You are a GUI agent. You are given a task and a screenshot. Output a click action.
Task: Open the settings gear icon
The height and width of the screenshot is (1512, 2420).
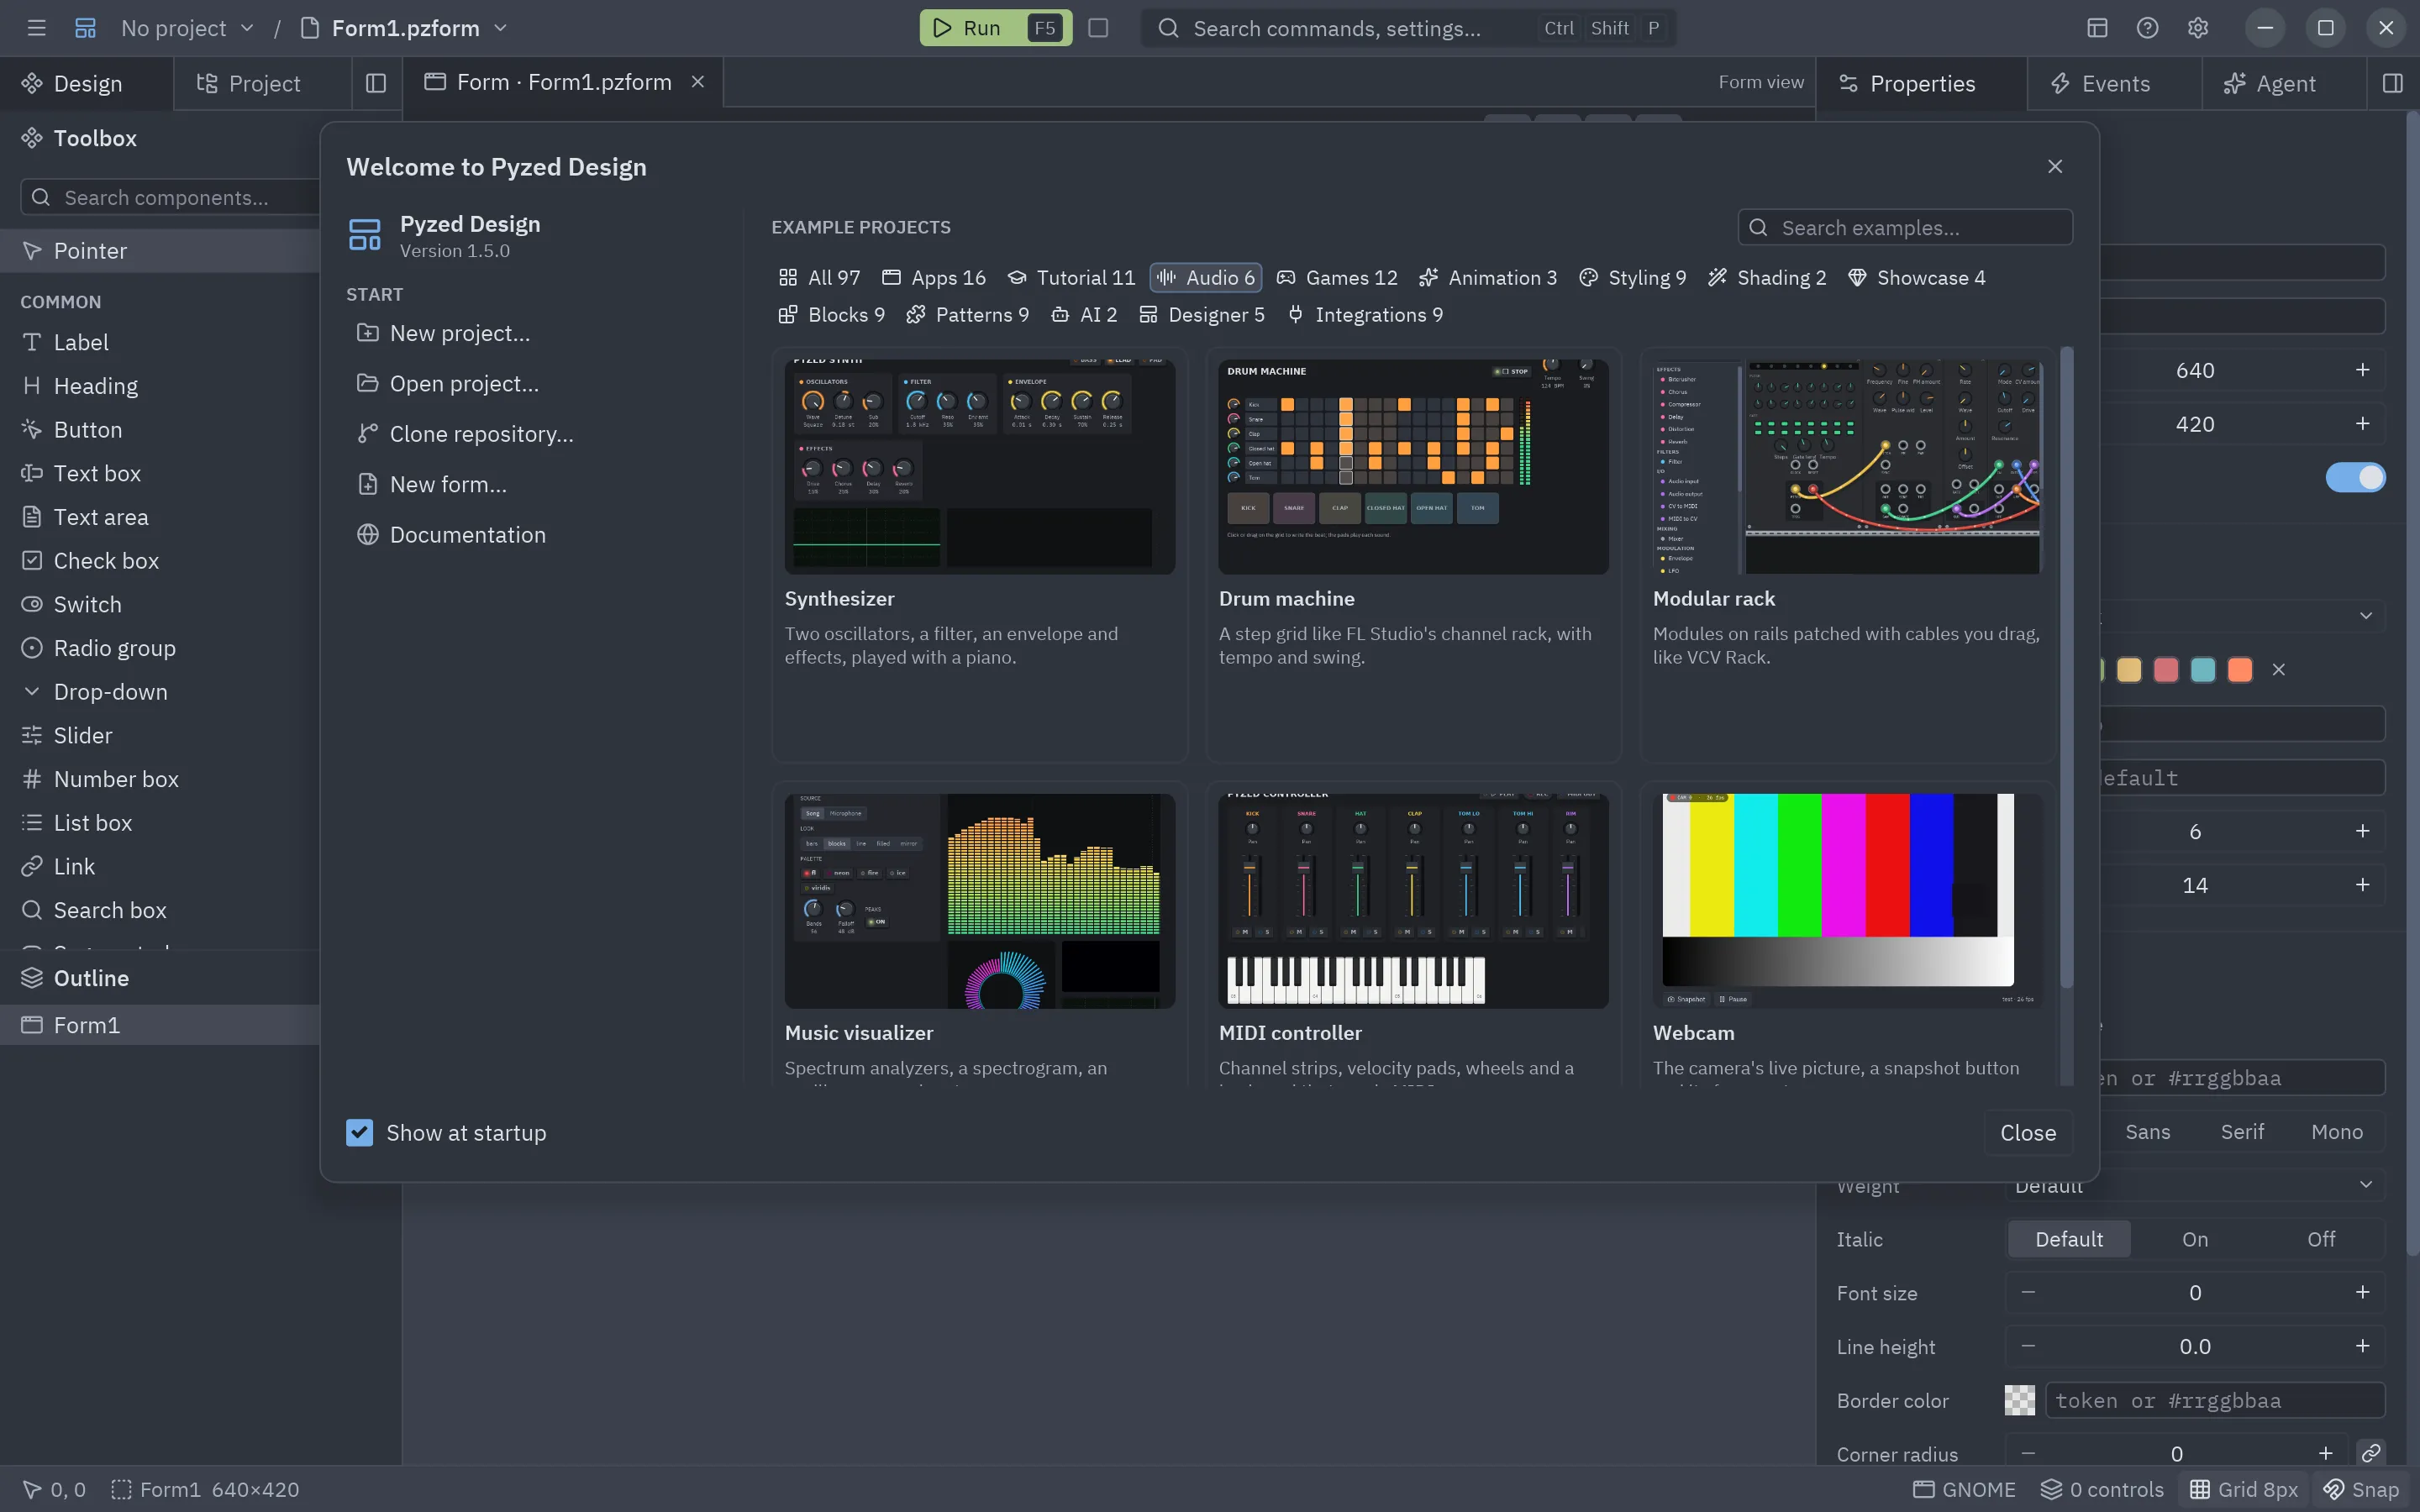(x=2197, y=28)
